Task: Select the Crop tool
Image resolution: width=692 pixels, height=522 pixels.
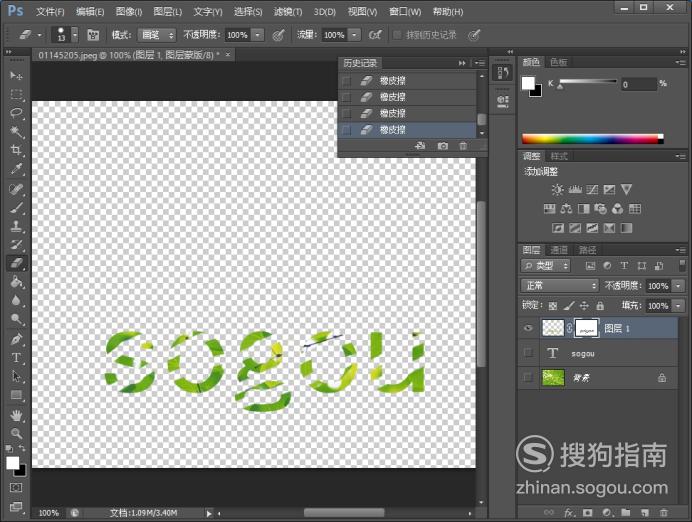Action: click(16, 150)
